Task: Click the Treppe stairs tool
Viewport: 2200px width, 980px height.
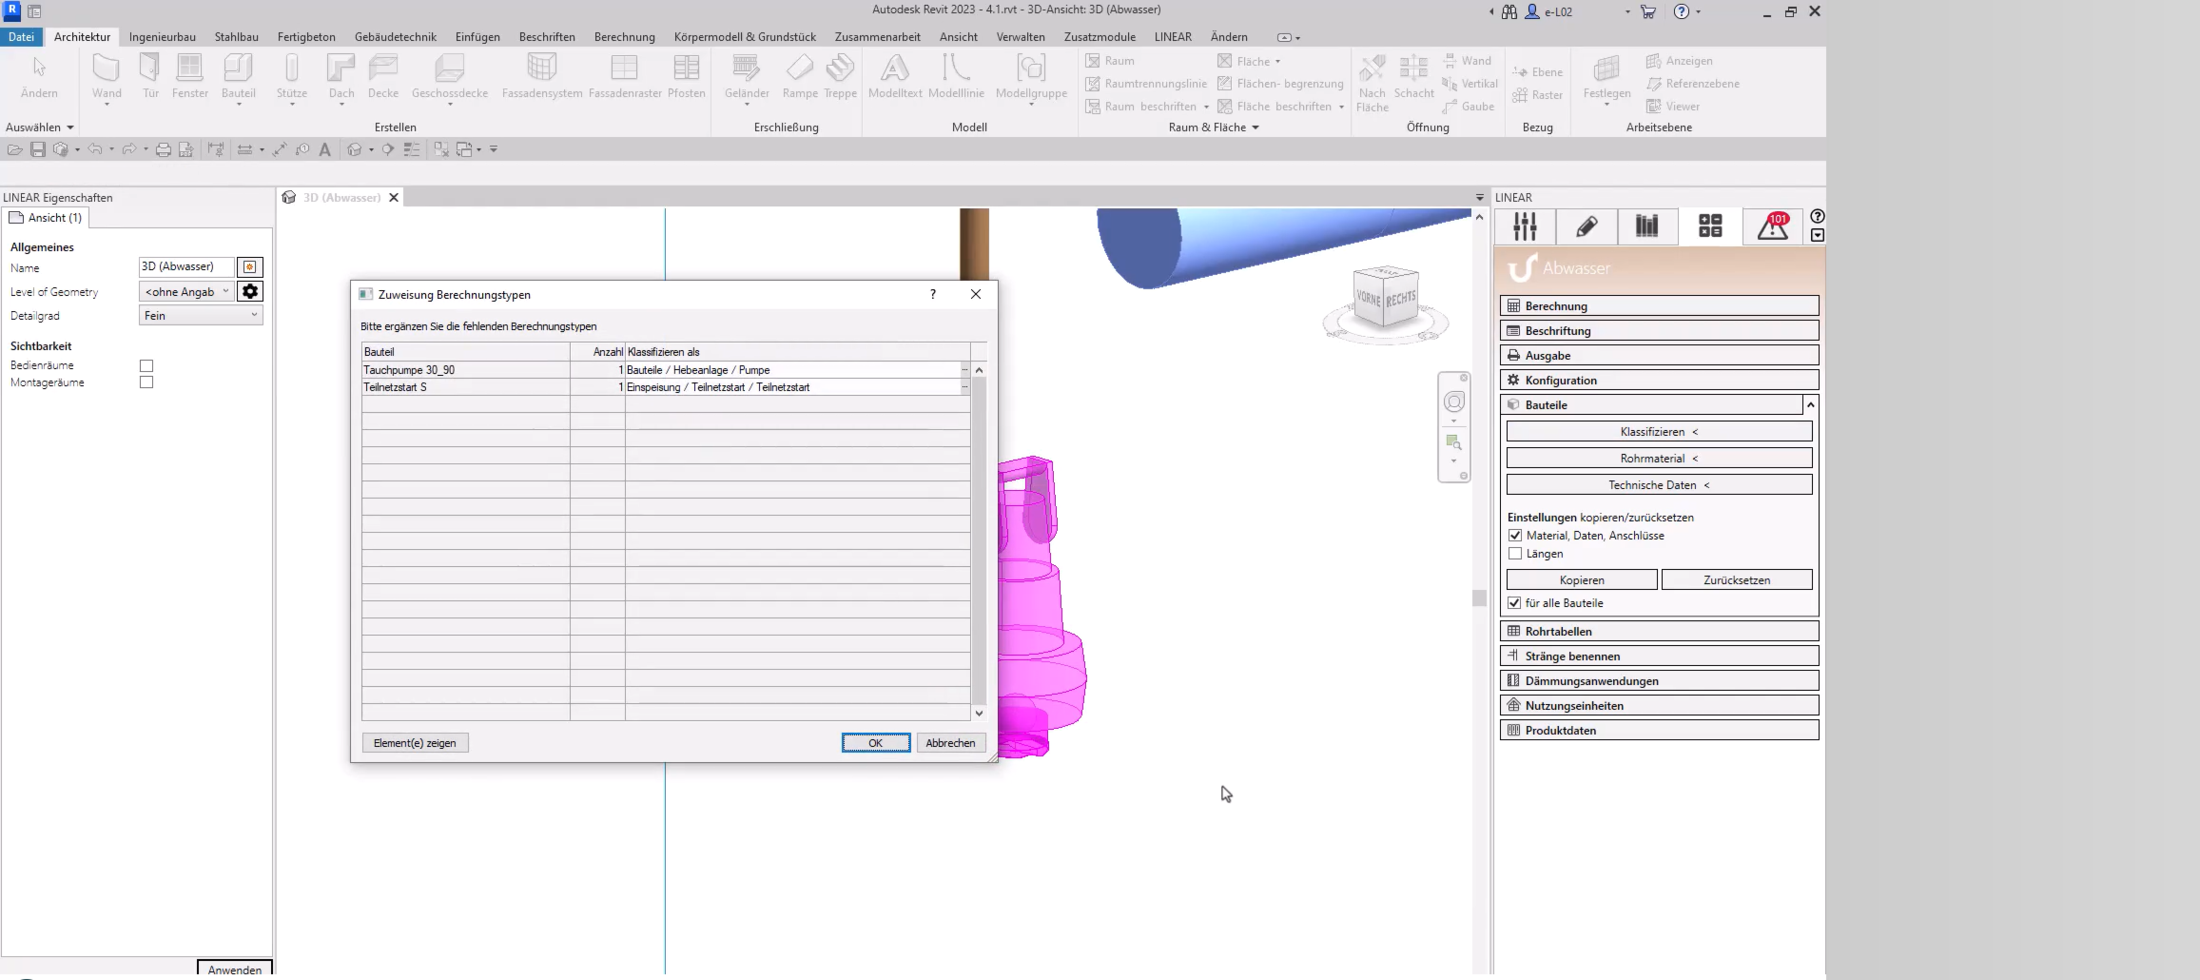Action: [x=840, y=76]
